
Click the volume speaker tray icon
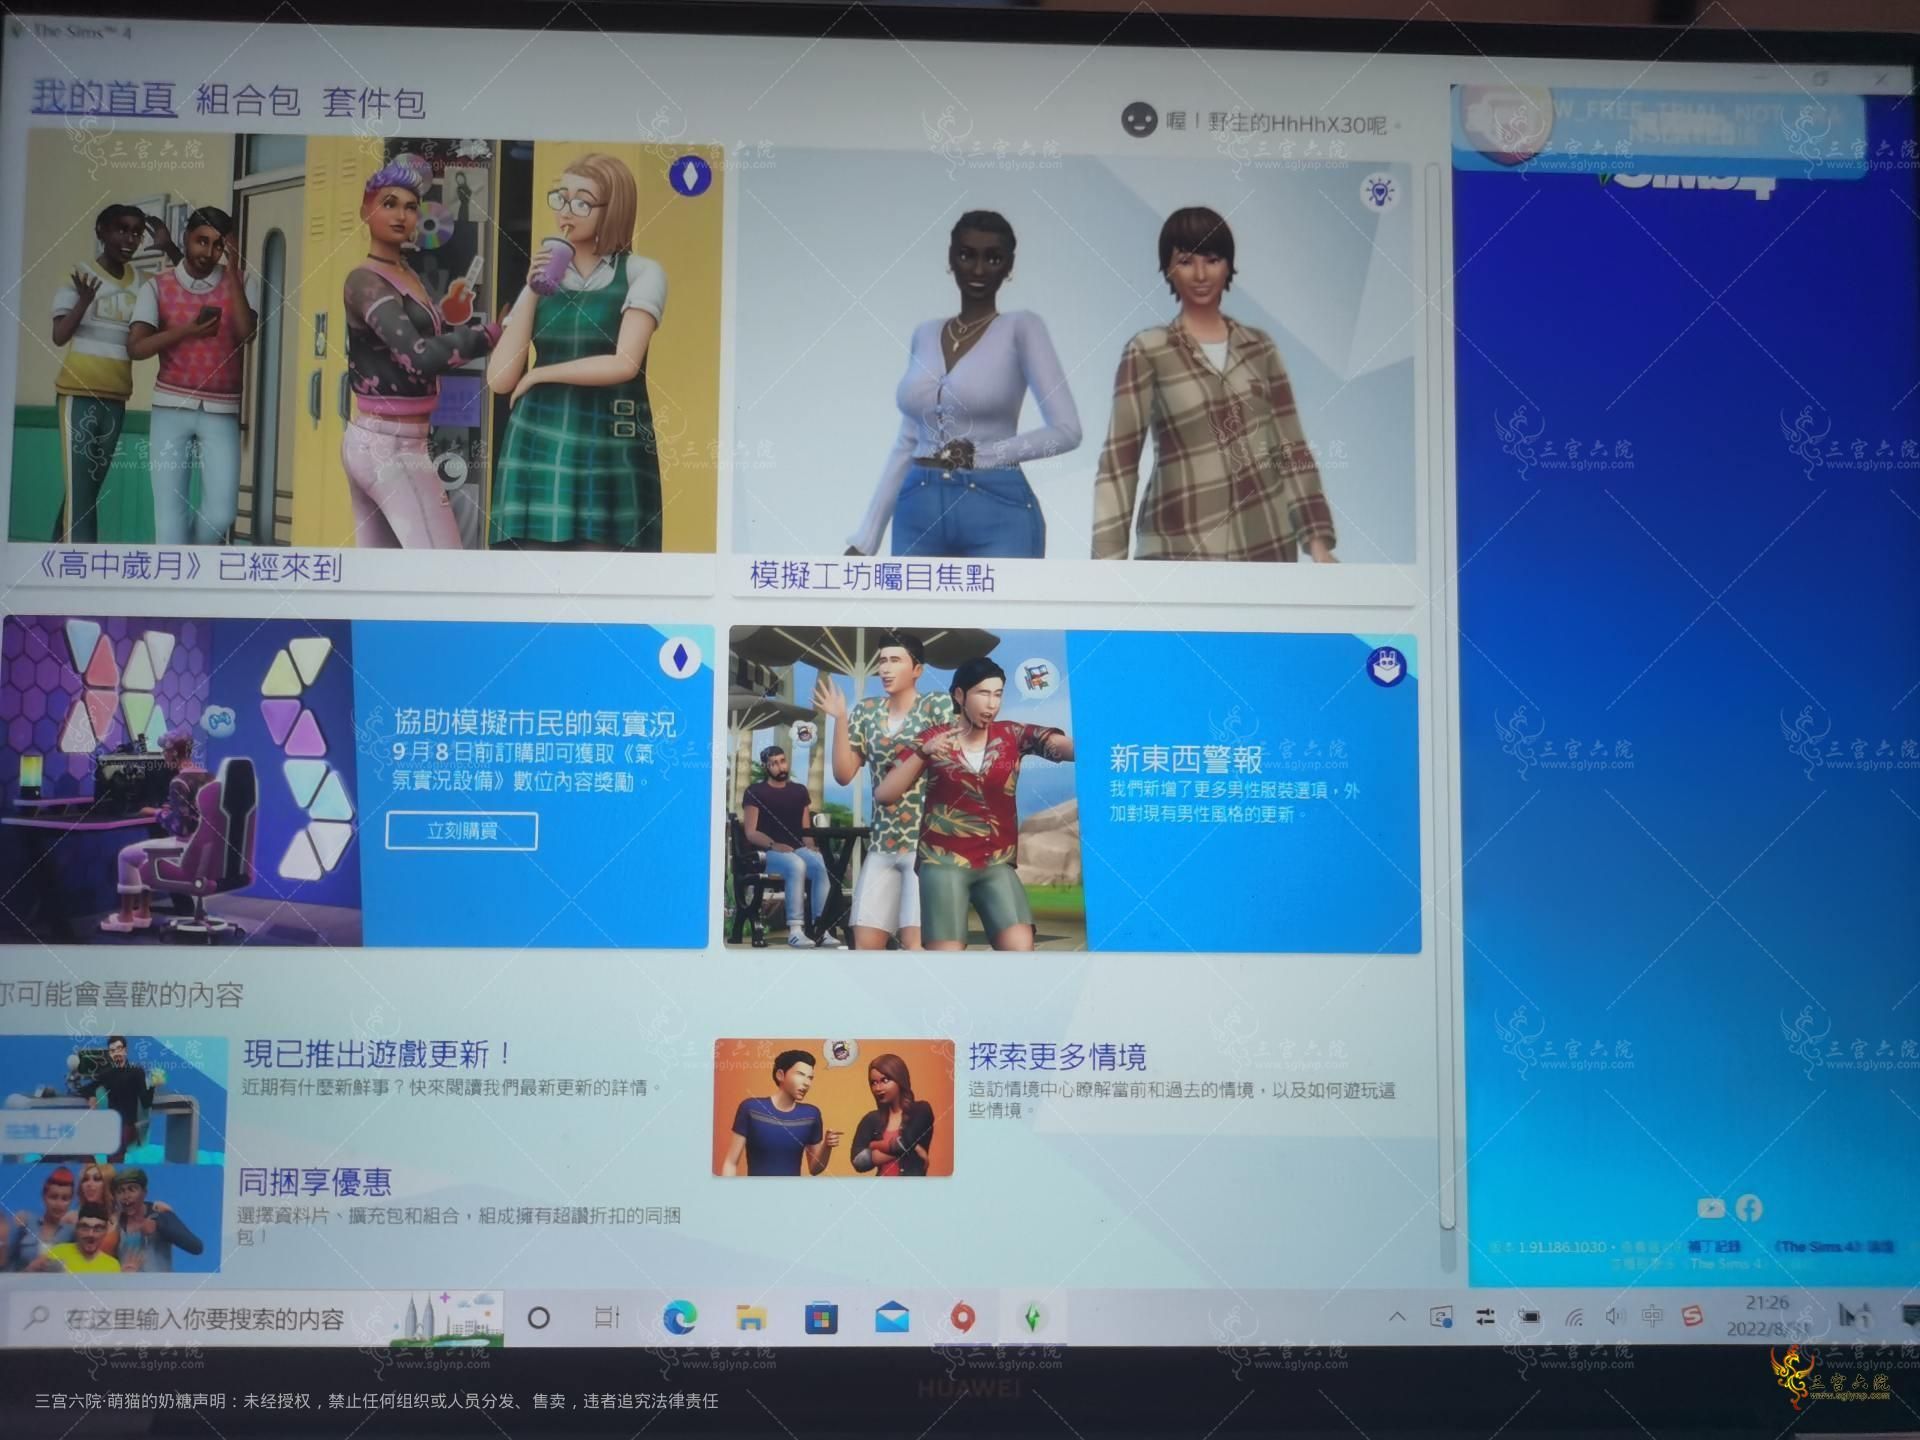[1614, 1317]
